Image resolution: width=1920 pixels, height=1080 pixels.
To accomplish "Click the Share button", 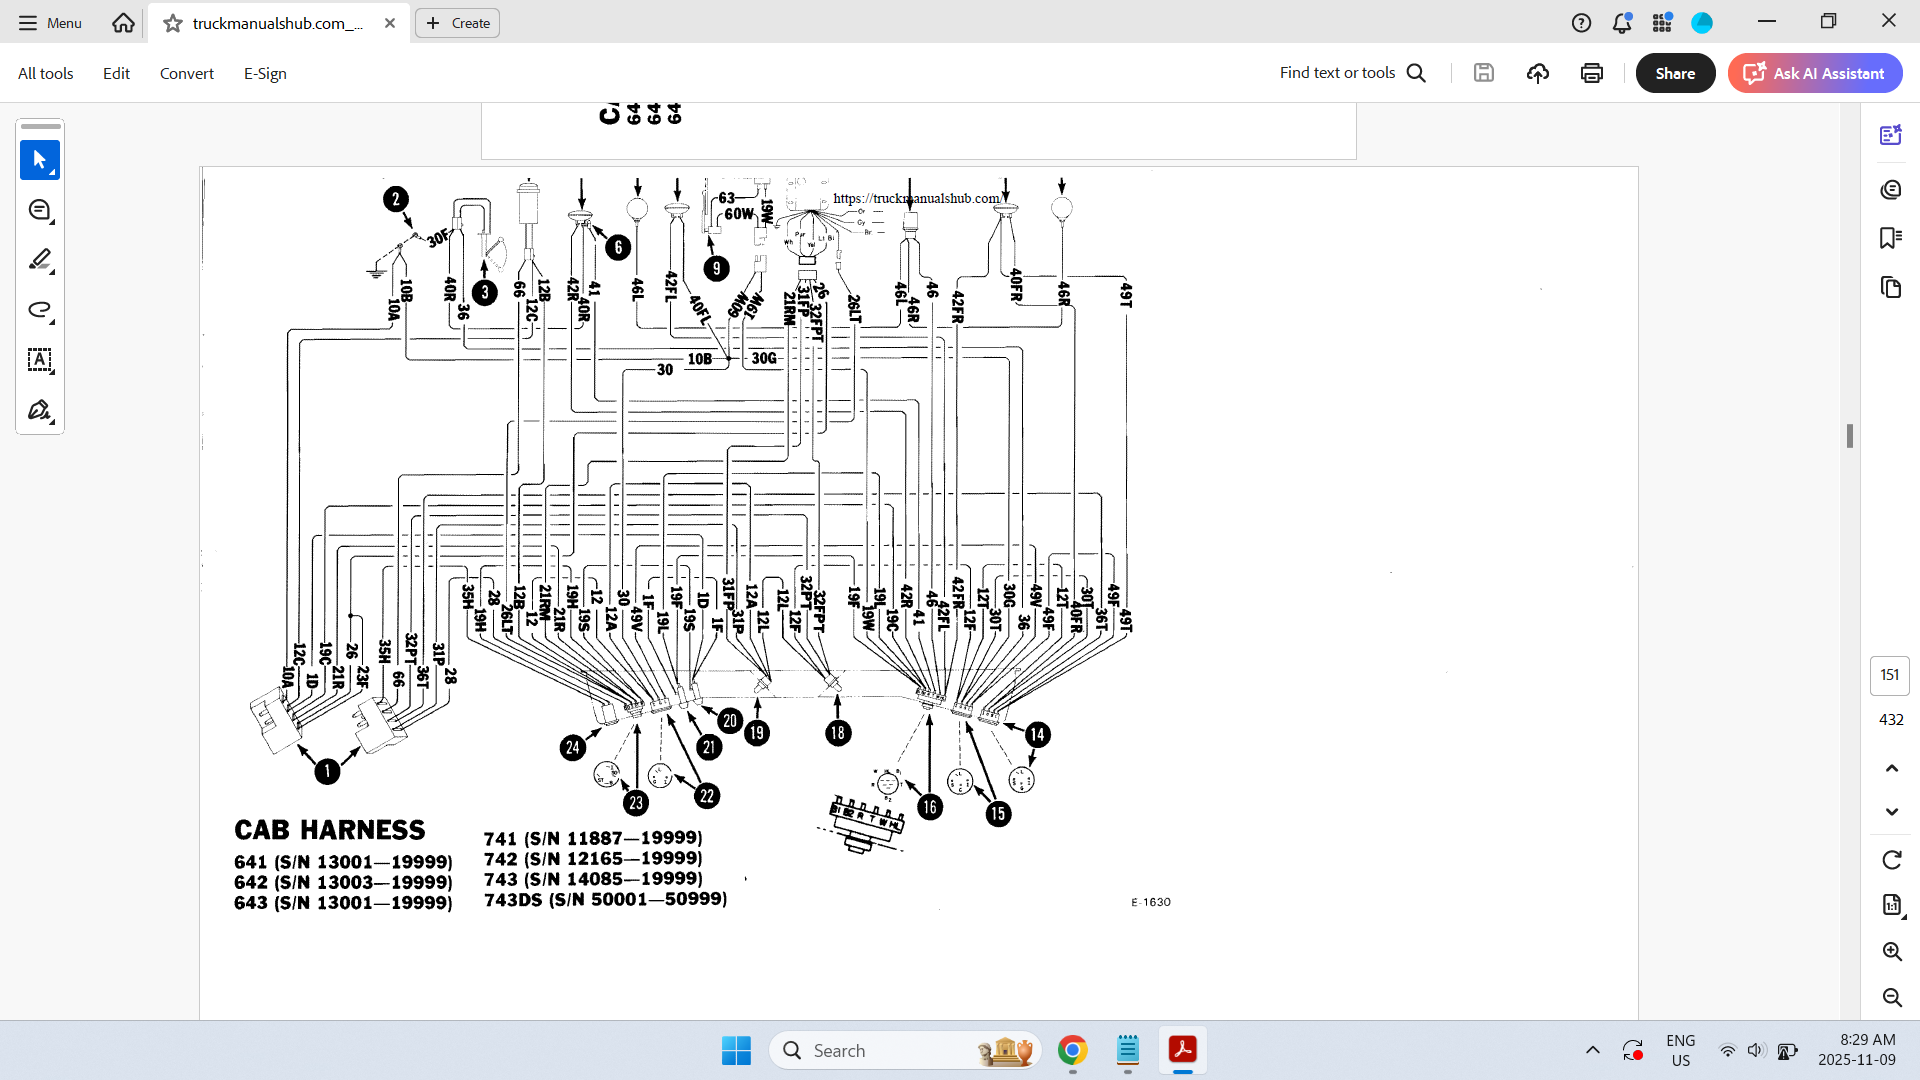I will coord(1675,73).
